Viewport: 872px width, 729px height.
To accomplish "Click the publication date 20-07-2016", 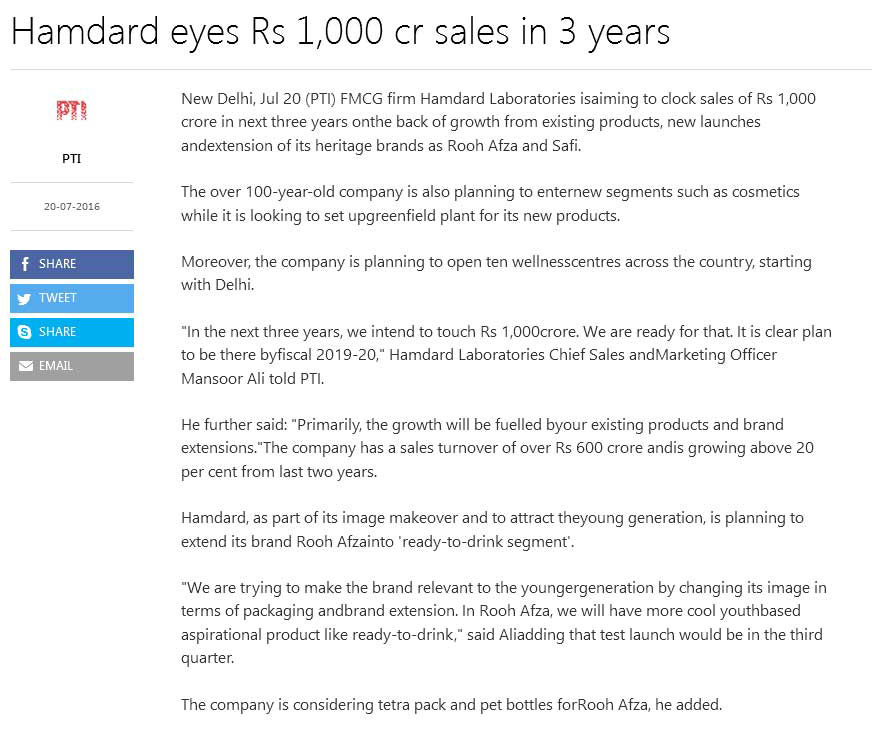I will [72, 206].
